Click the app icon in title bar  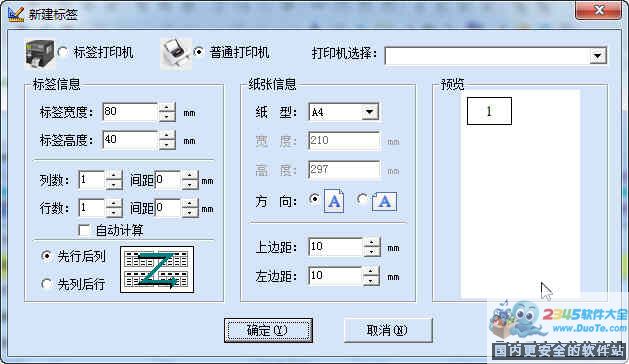click(x=16, y=14)
